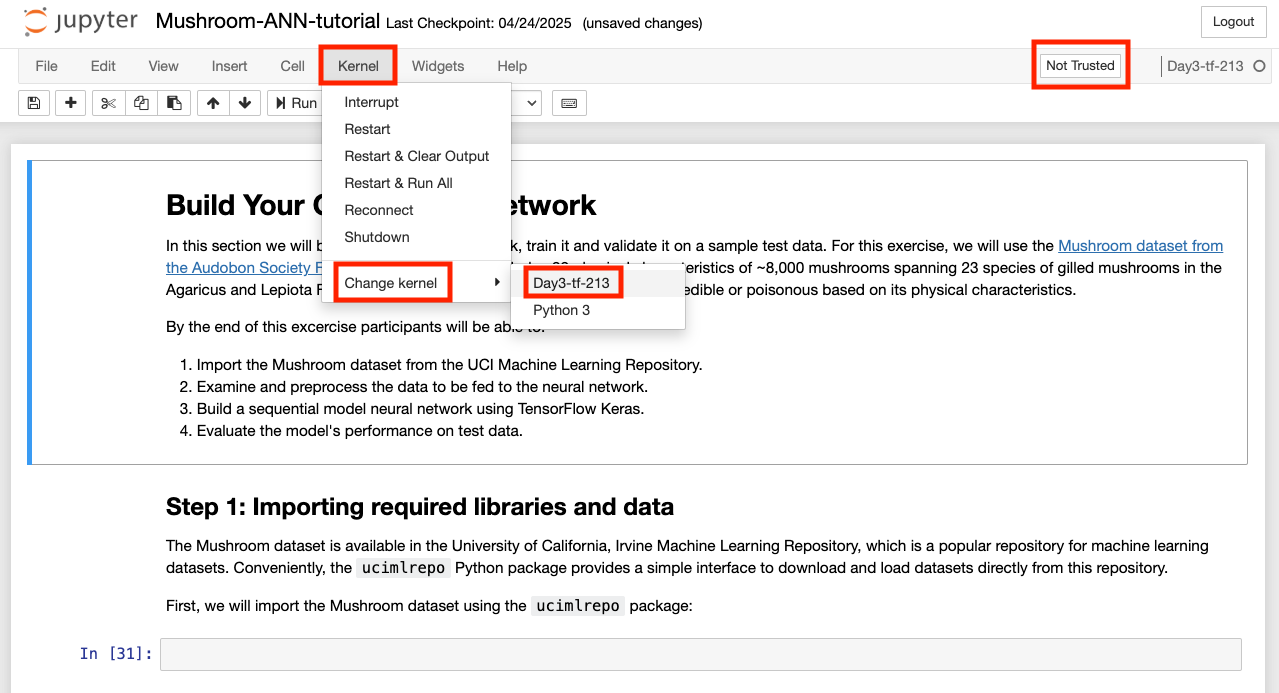Click into the empty code cell In [31]
The height and width of the screenshot is (693, 1279).
(x=700, y=654)
